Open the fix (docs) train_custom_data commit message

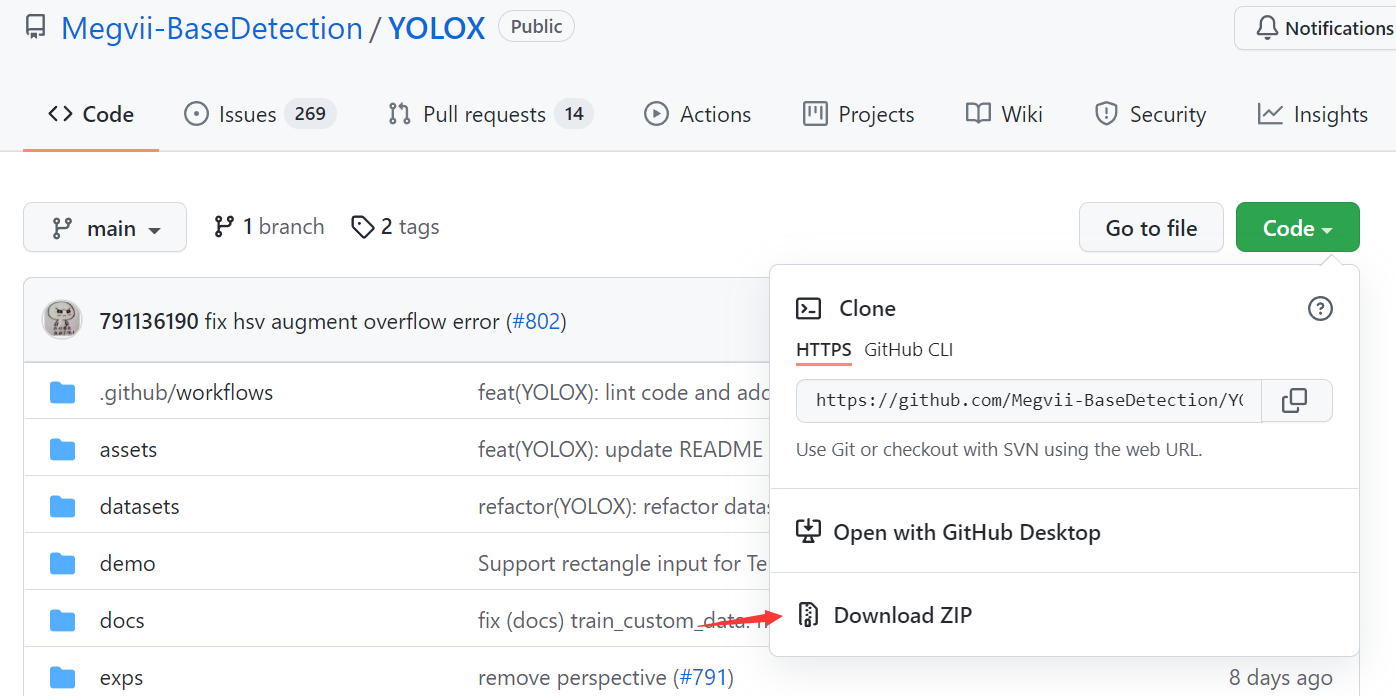623,620
